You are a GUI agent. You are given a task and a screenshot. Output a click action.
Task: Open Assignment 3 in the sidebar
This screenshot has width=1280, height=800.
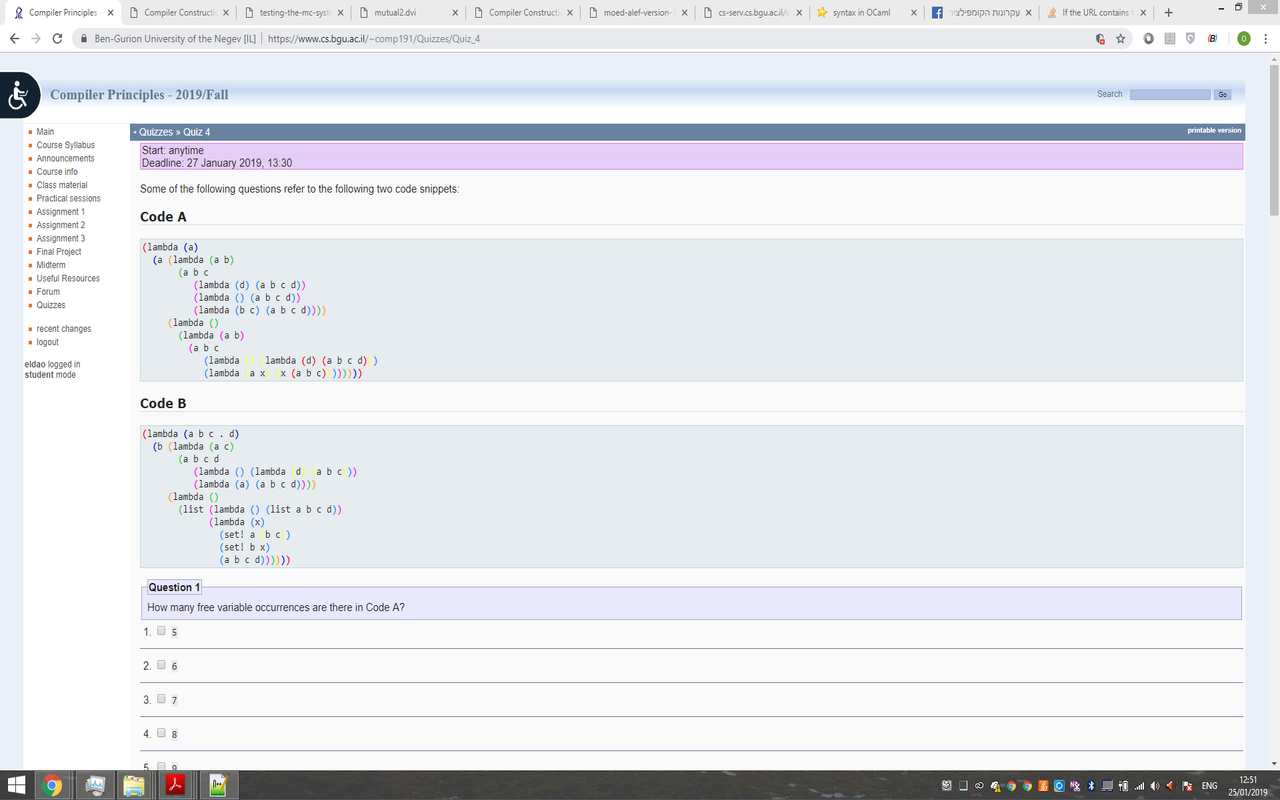click(x=61, y=238)
